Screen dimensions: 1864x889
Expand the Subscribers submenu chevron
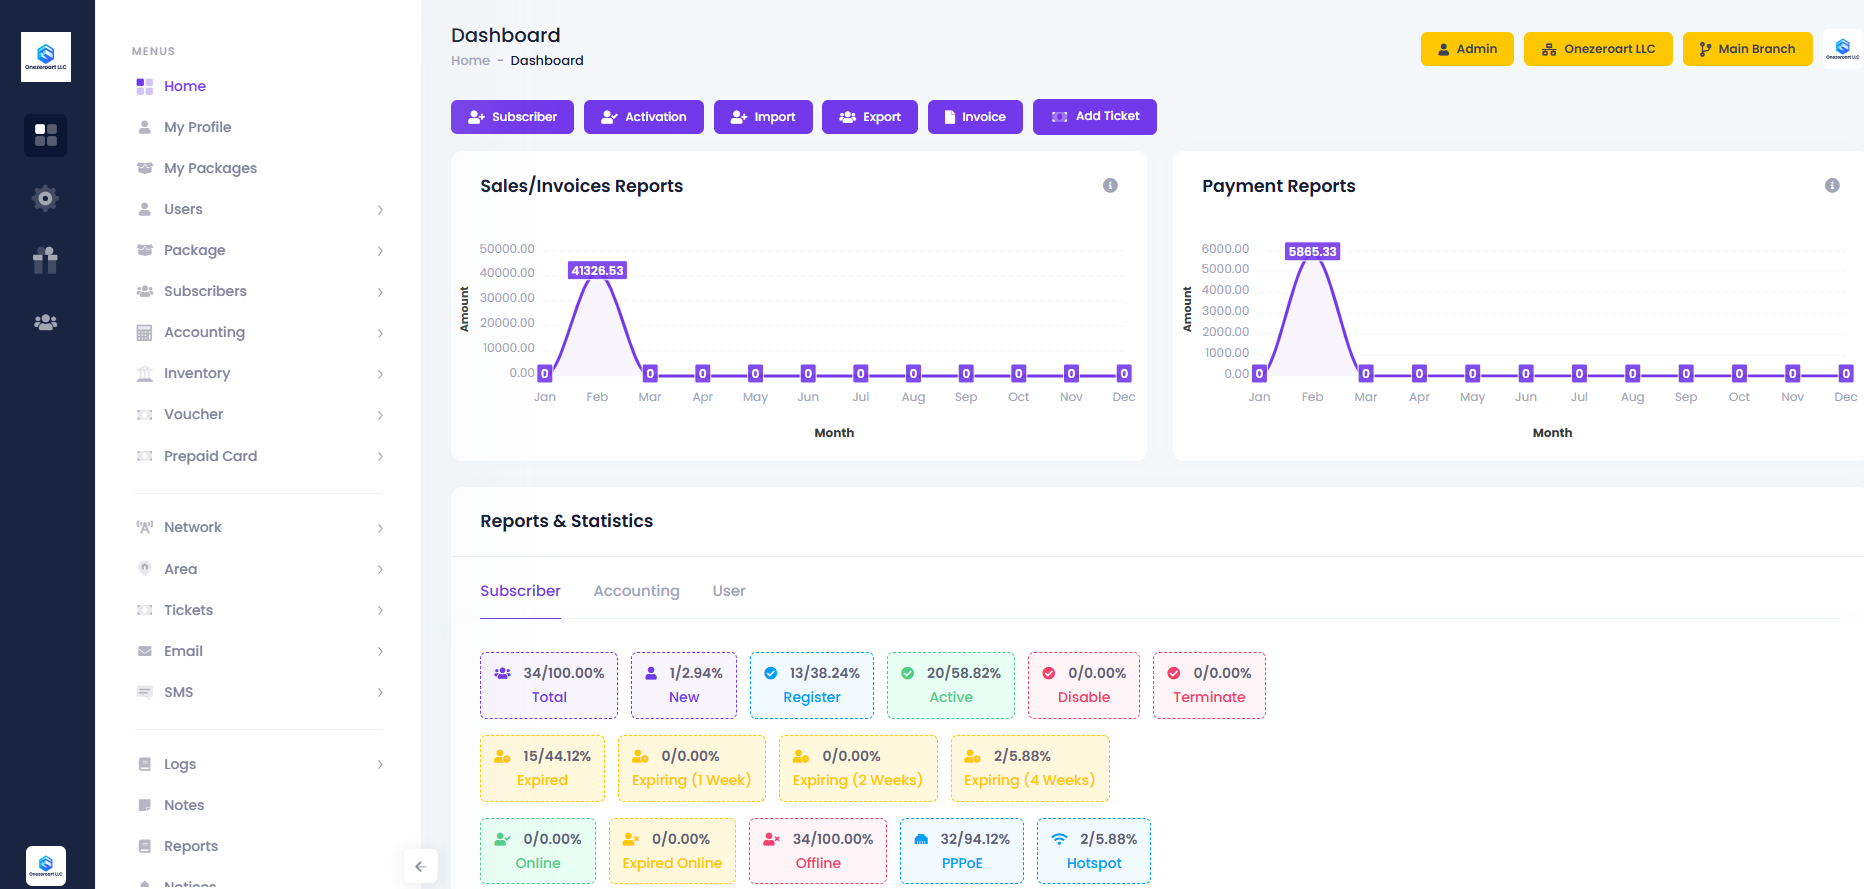380,292
